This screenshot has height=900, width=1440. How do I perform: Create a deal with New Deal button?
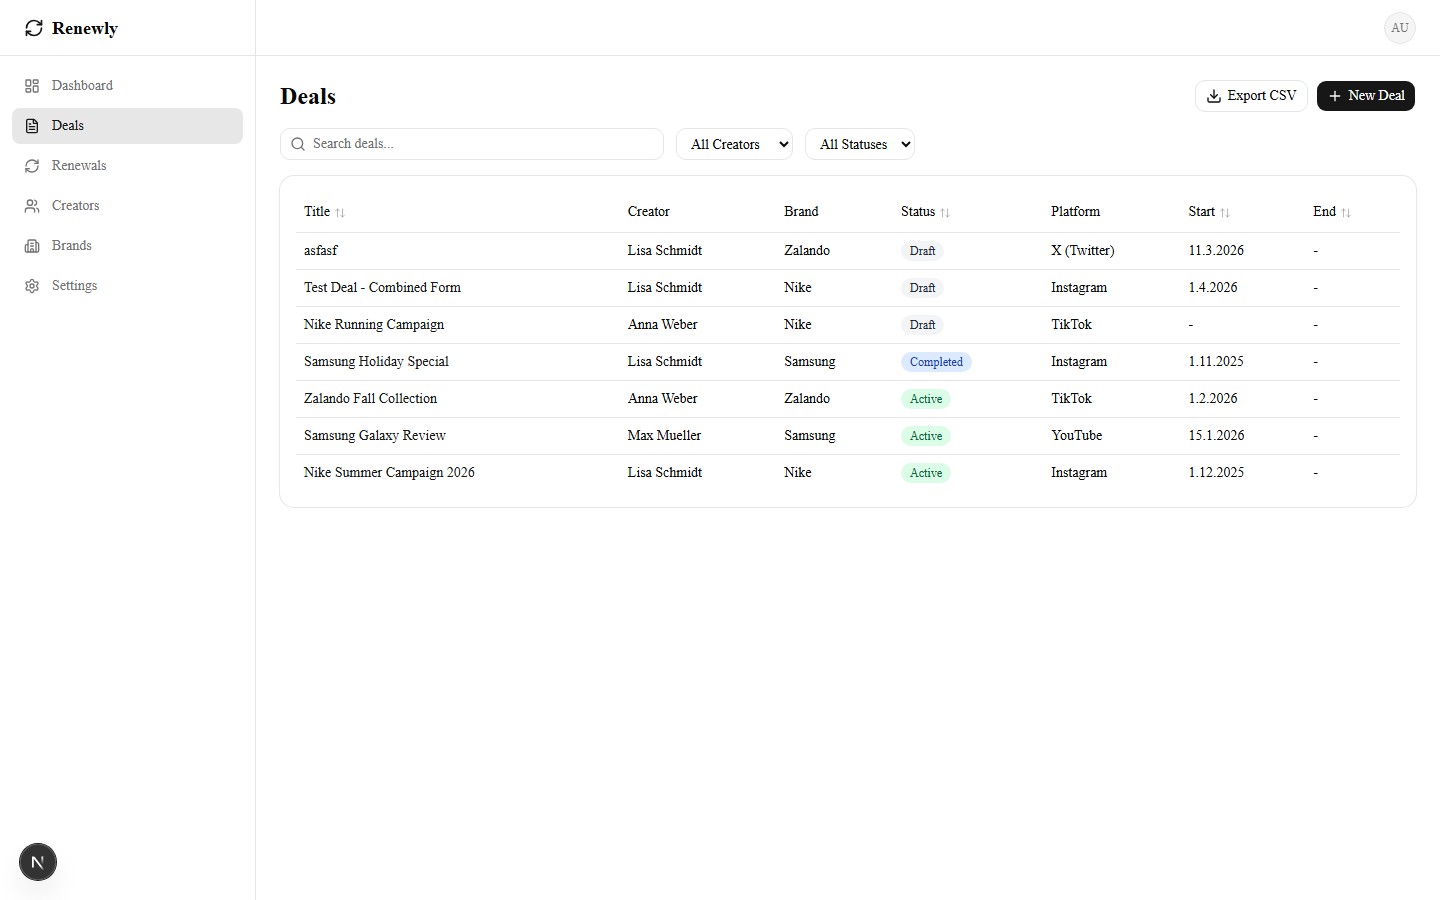1365,96
